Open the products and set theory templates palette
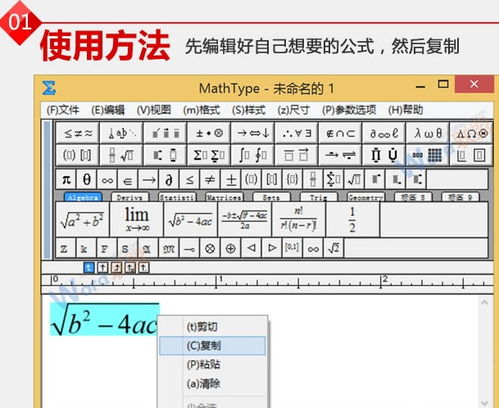The height and width of the screenshot is (408, 499). click(x=384, y=155)
